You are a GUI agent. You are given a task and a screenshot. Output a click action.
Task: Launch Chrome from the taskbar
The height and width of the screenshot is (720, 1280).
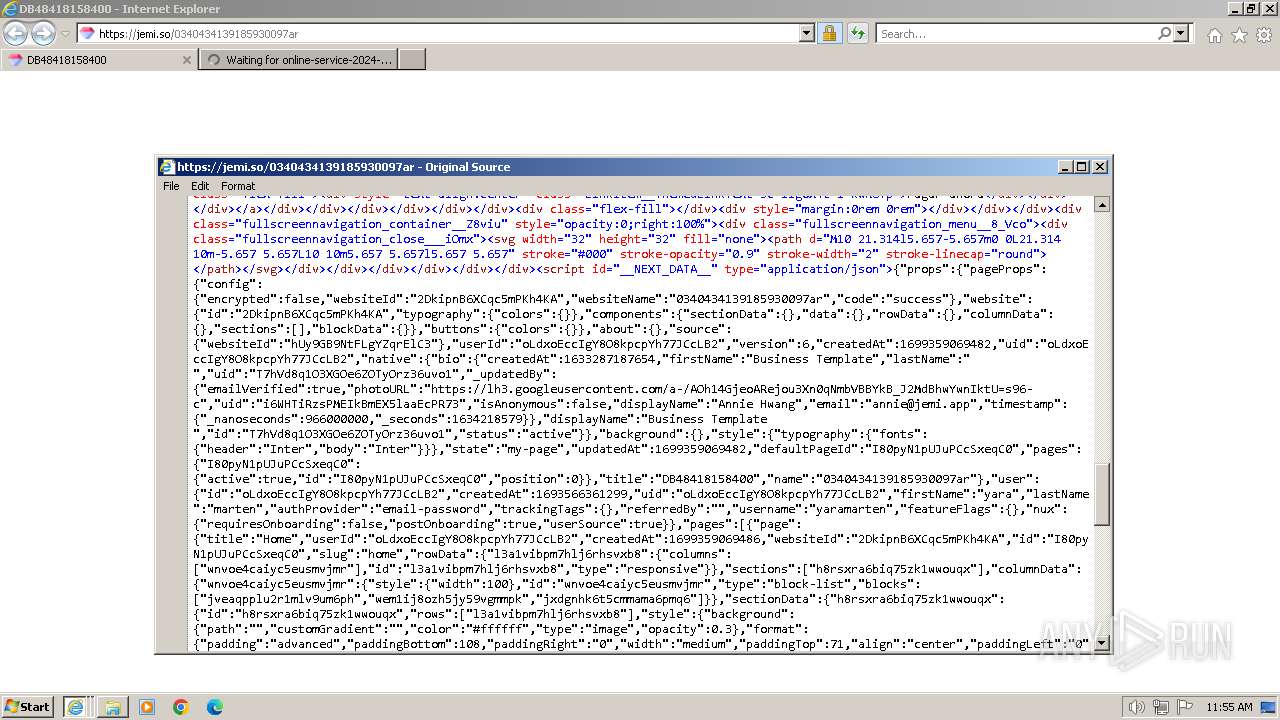pyautogui.click(x=181, y=707)
